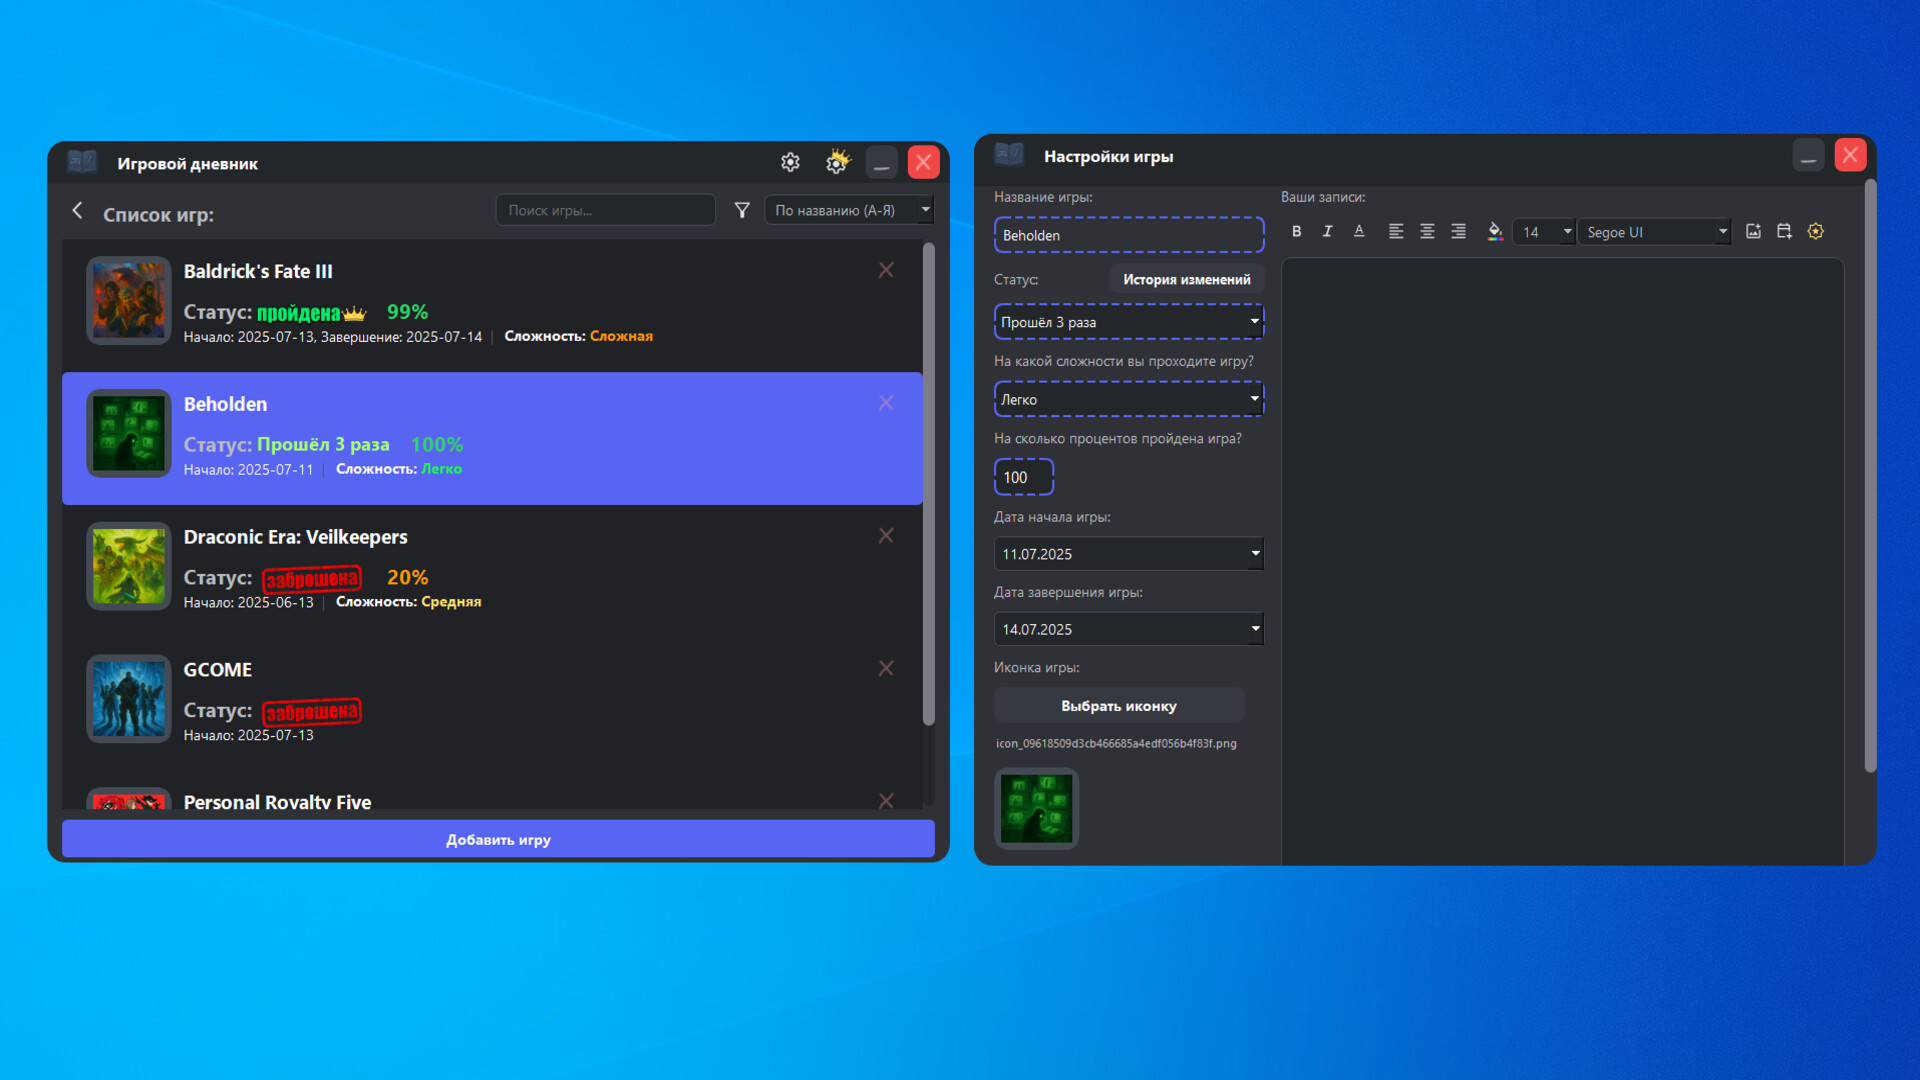Open the text color fill picker
Viewport: 1920px width, 1080px height.
pyautogui.click(x=1494, y=232)
